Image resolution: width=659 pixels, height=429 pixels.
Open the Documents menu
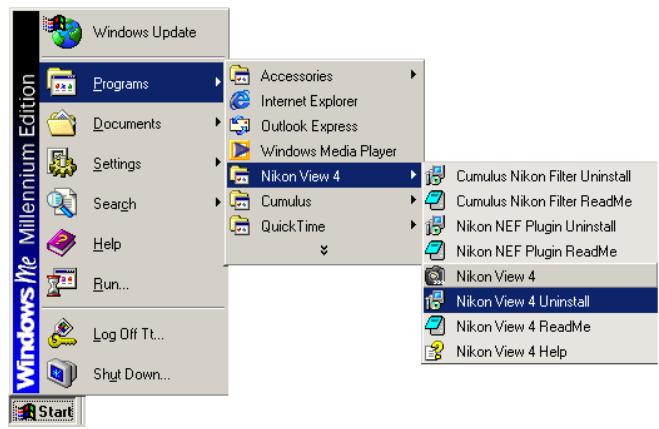(132, 123)
